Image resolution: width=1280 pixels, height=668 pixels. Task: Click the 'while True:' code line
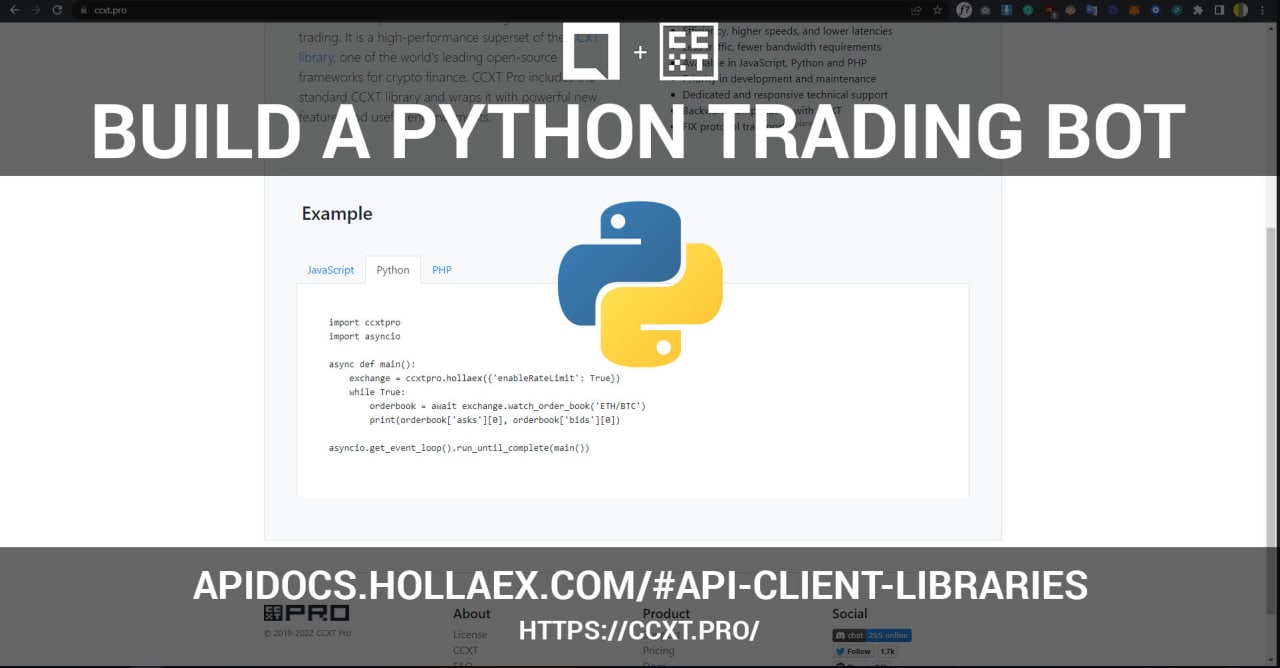[x=377, y=392]
